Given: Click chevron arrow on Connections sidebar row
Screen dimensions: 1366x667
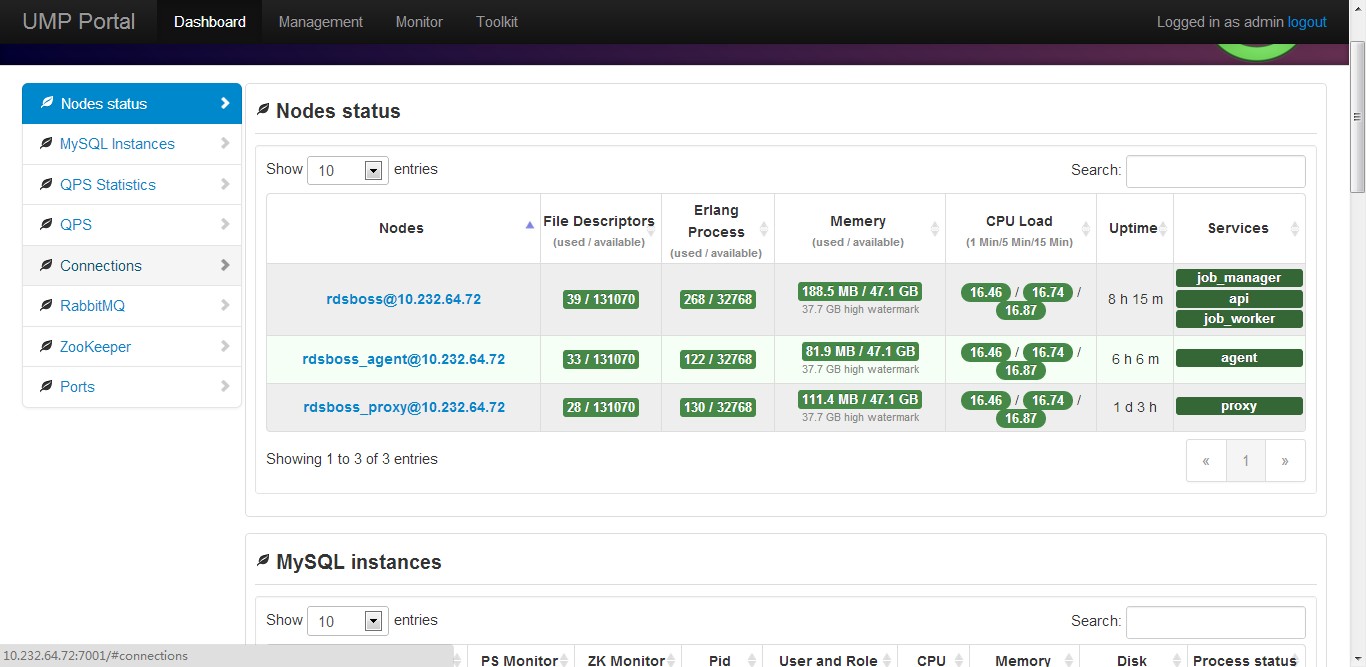Looking at the screenshot, I should 225,265.
